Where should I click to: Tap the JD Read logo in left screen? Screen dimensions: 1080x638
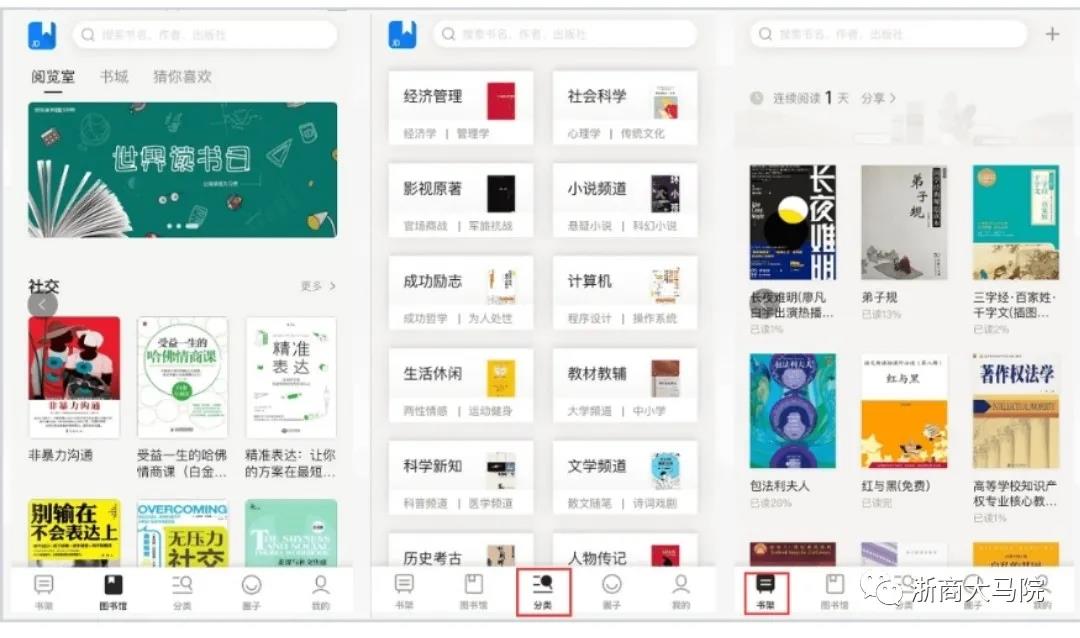[42, 34]
